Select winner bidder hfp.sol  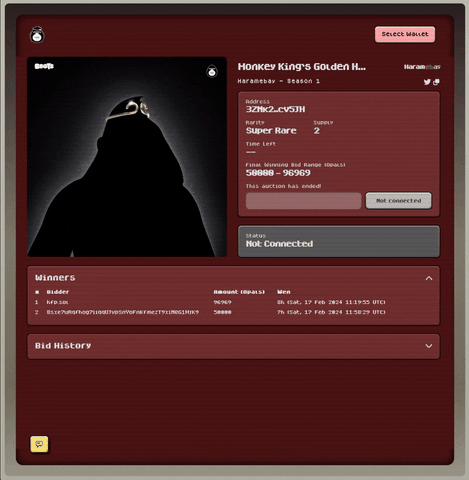coord(57,302)
